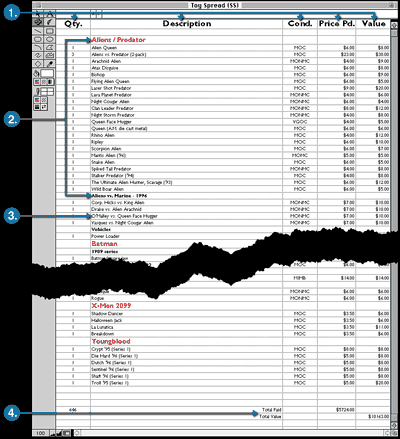Viewport: 400px width, 439px height.
Task: Select the X-Men 2099 heading cell
Action: pos(187,305)
